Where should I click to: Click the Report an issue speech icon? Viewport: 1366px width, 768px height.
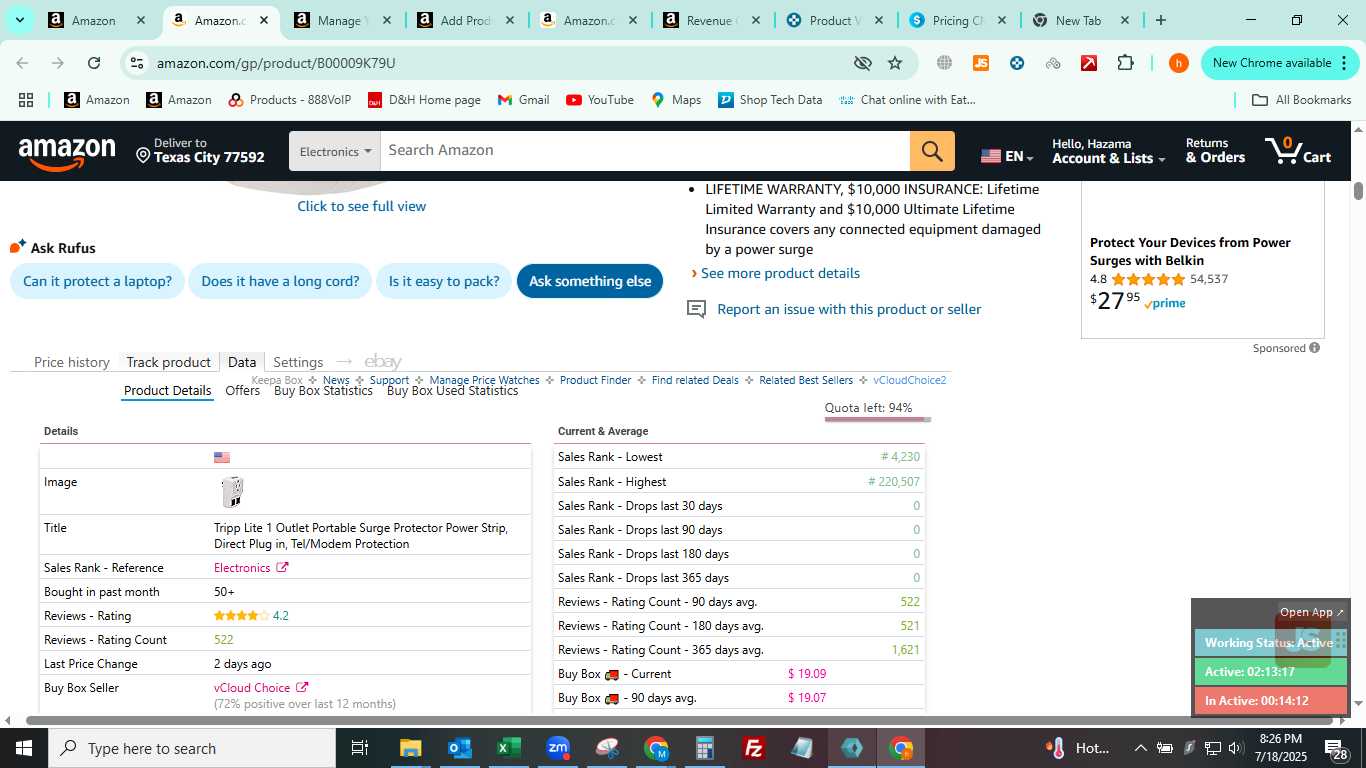pos(696,310)
